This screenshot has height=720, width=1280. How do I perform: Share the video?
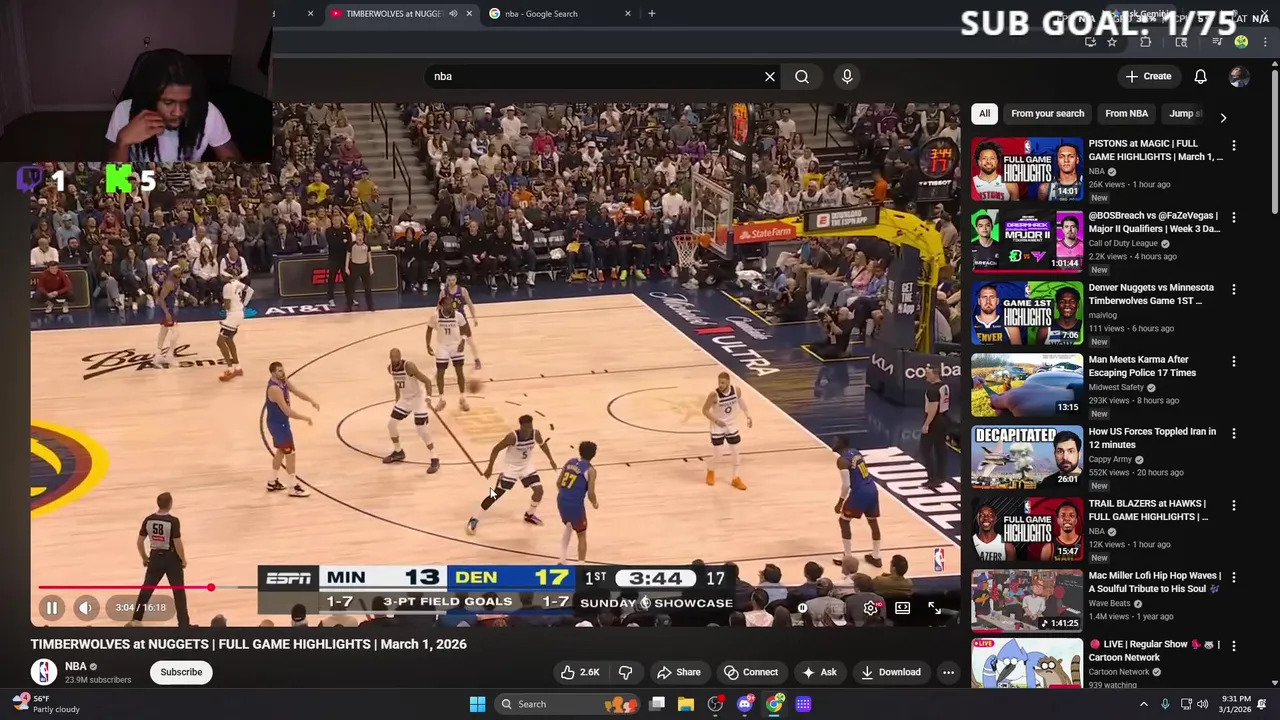click(678, 672)
